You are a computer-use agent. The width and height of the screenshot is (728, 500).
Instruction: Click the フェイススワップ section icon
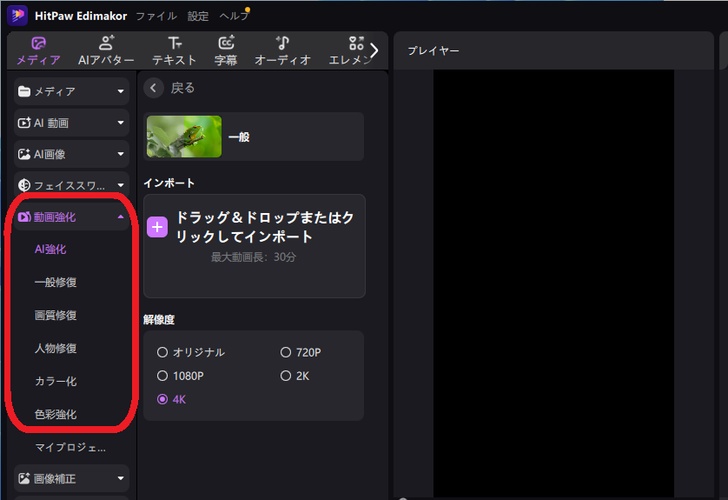click(x=24, y=185)
